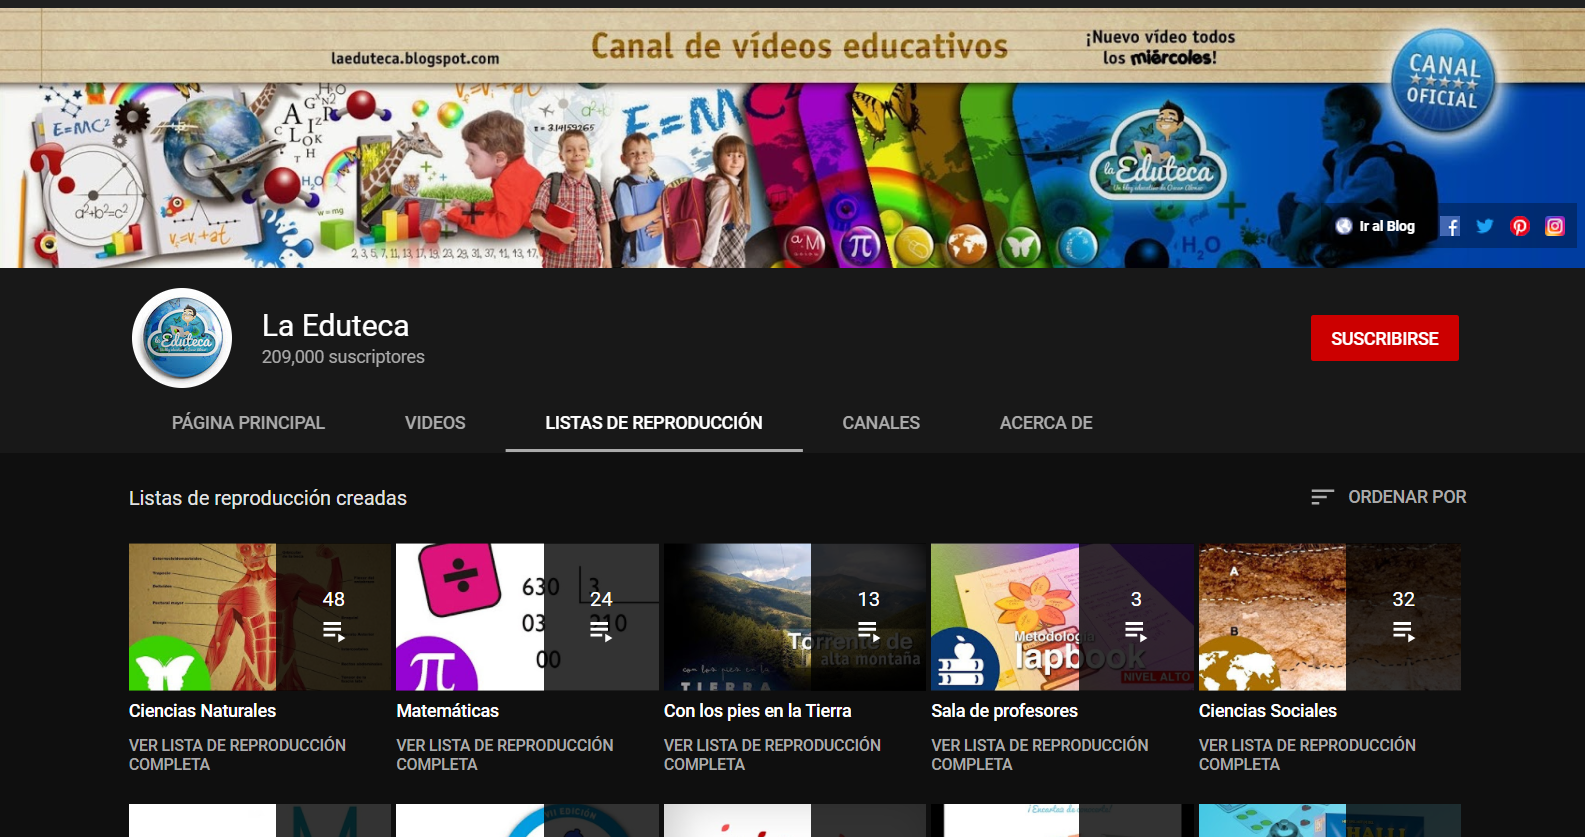Open the ACERCA DE tab
The width and height of the screenshot is (1585, 837).
point(1046,423)
